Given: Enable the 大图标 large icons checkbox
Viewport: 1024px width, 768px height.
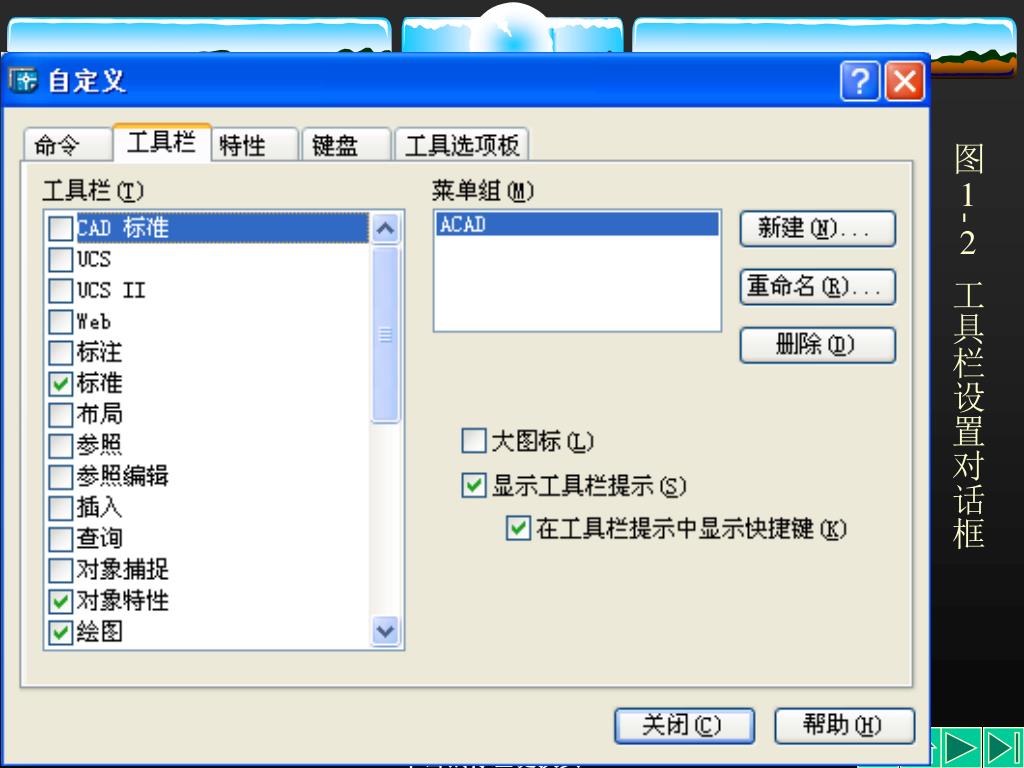Looking at the screenshot, I should tap(473, 441).
